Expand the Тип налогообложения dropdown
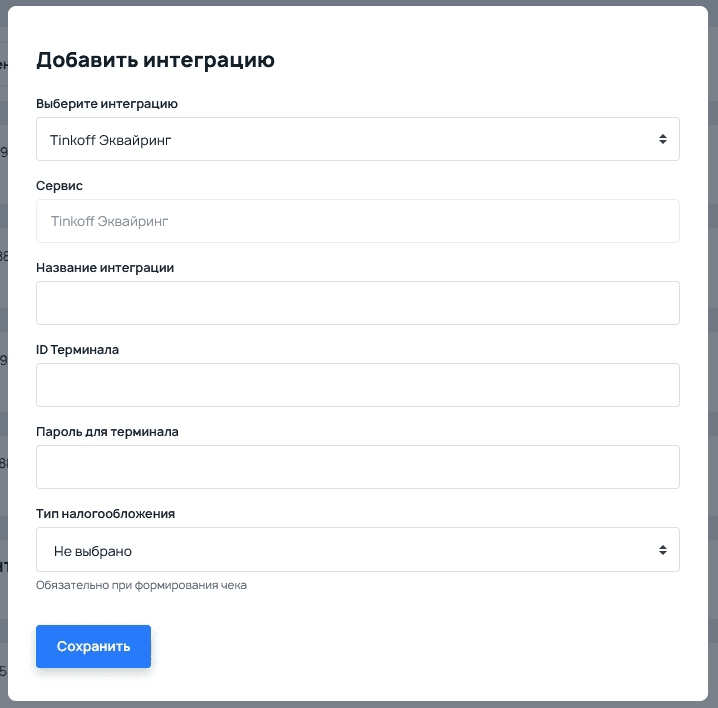This screenshot has width=718, height=708. click(x=357, y=550)
